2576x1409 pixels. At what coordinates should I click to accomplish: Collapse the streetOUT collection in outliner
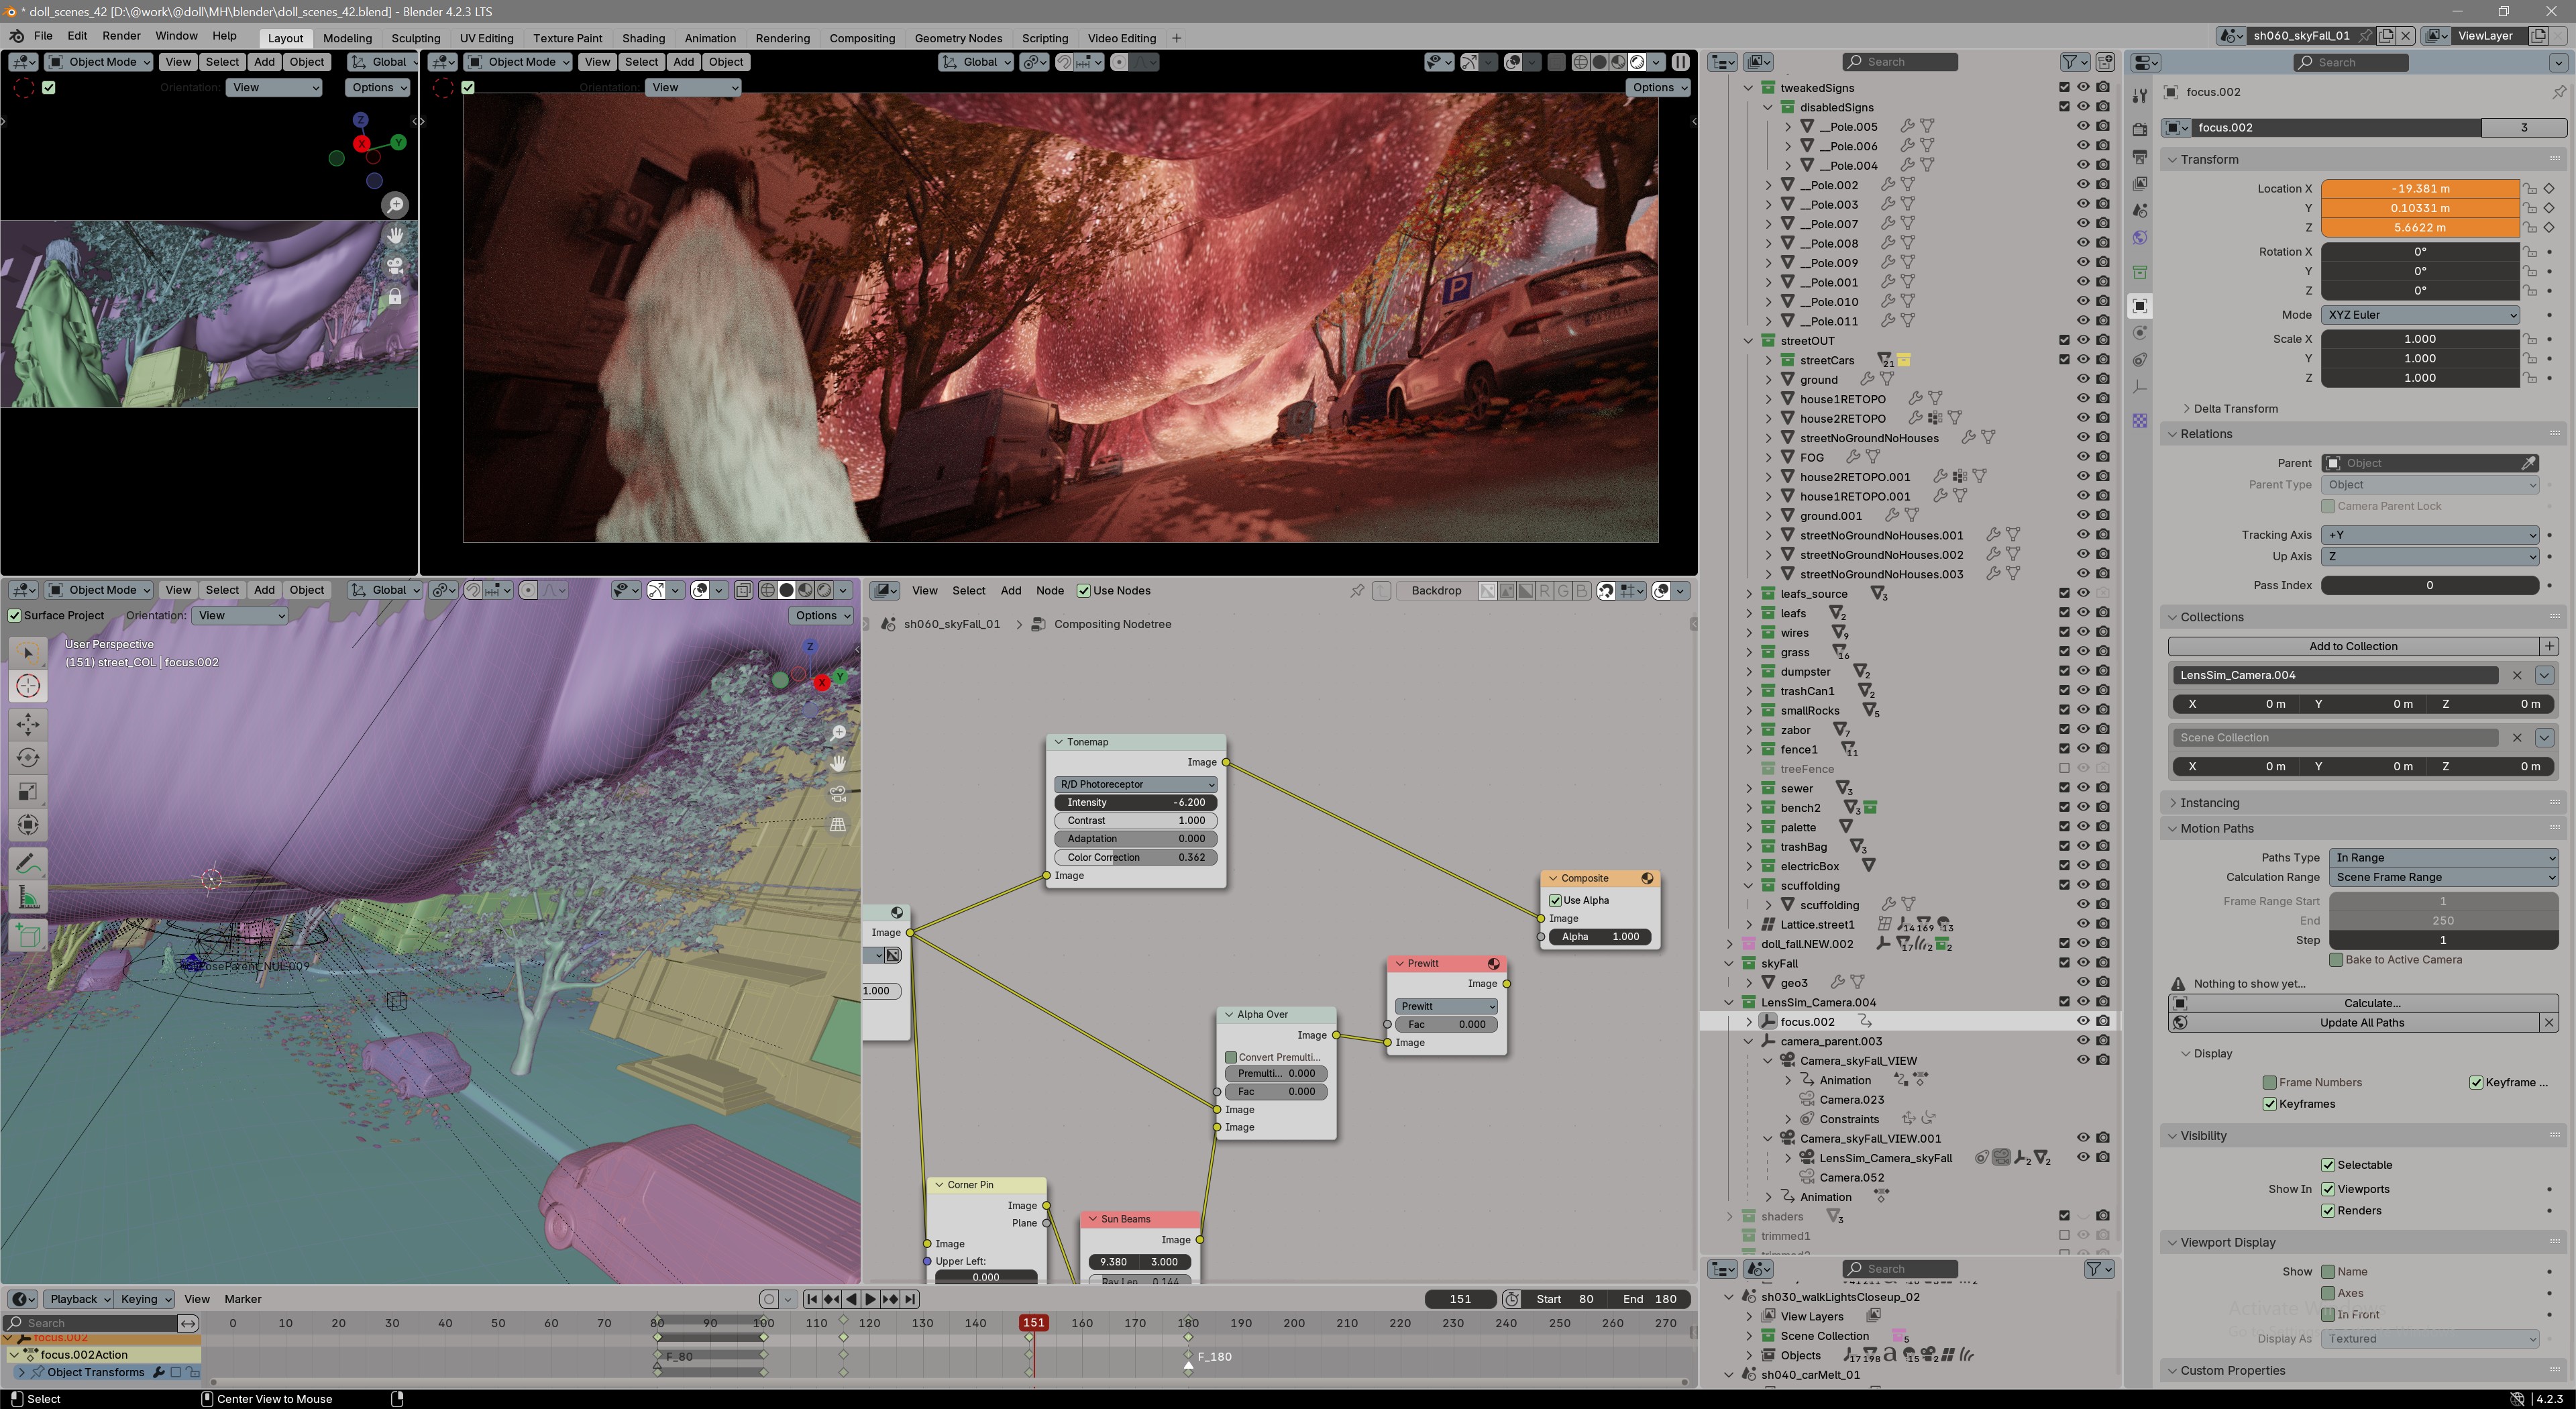click(x=1749, y=341)
